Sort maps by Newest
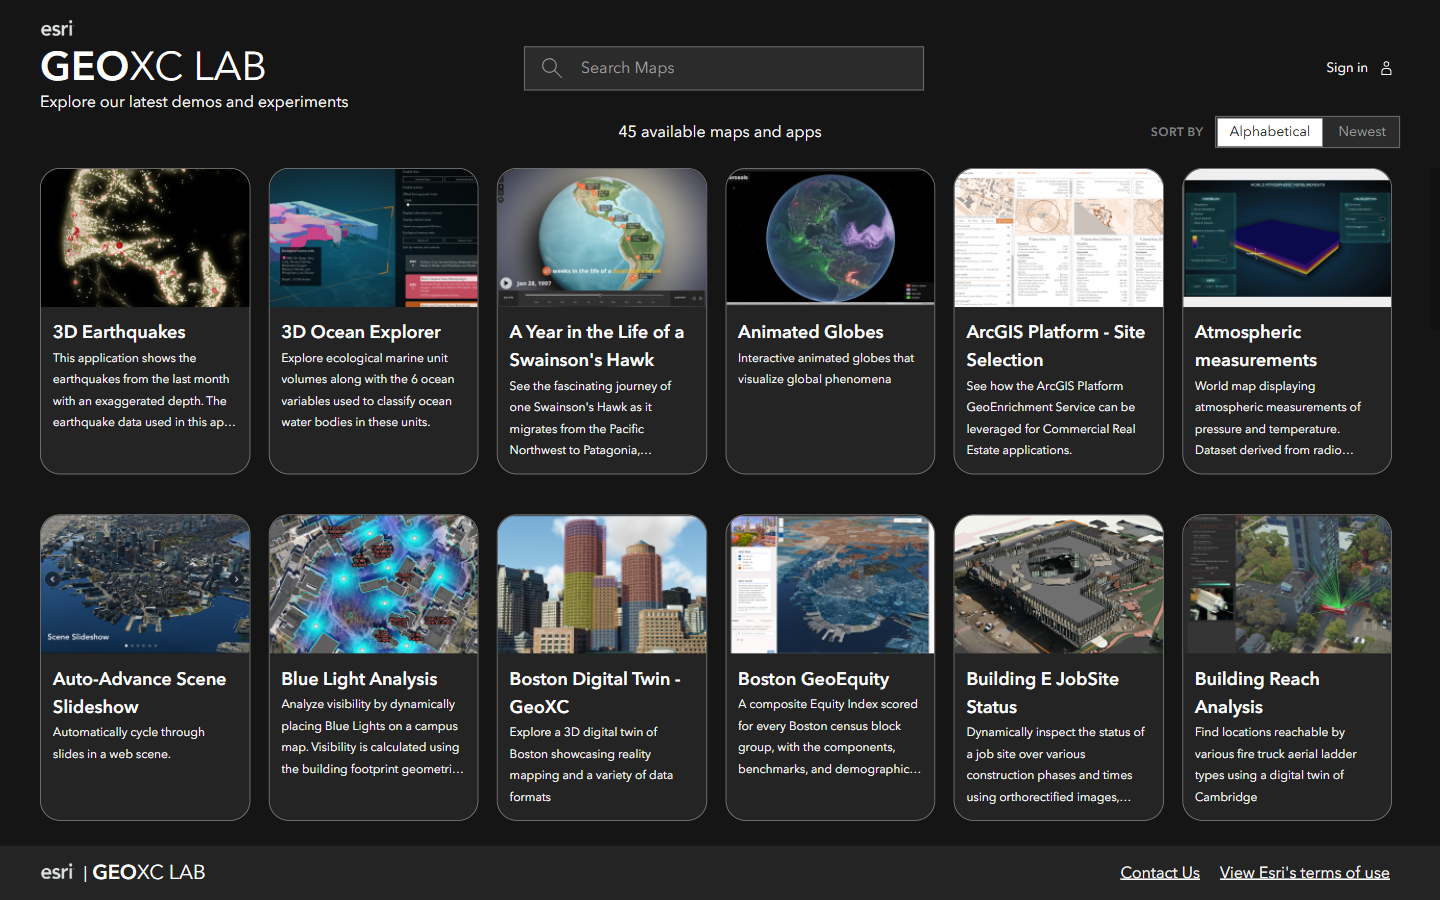The width and height of the screenshot is (1440, 900). tap(1361, 132)
